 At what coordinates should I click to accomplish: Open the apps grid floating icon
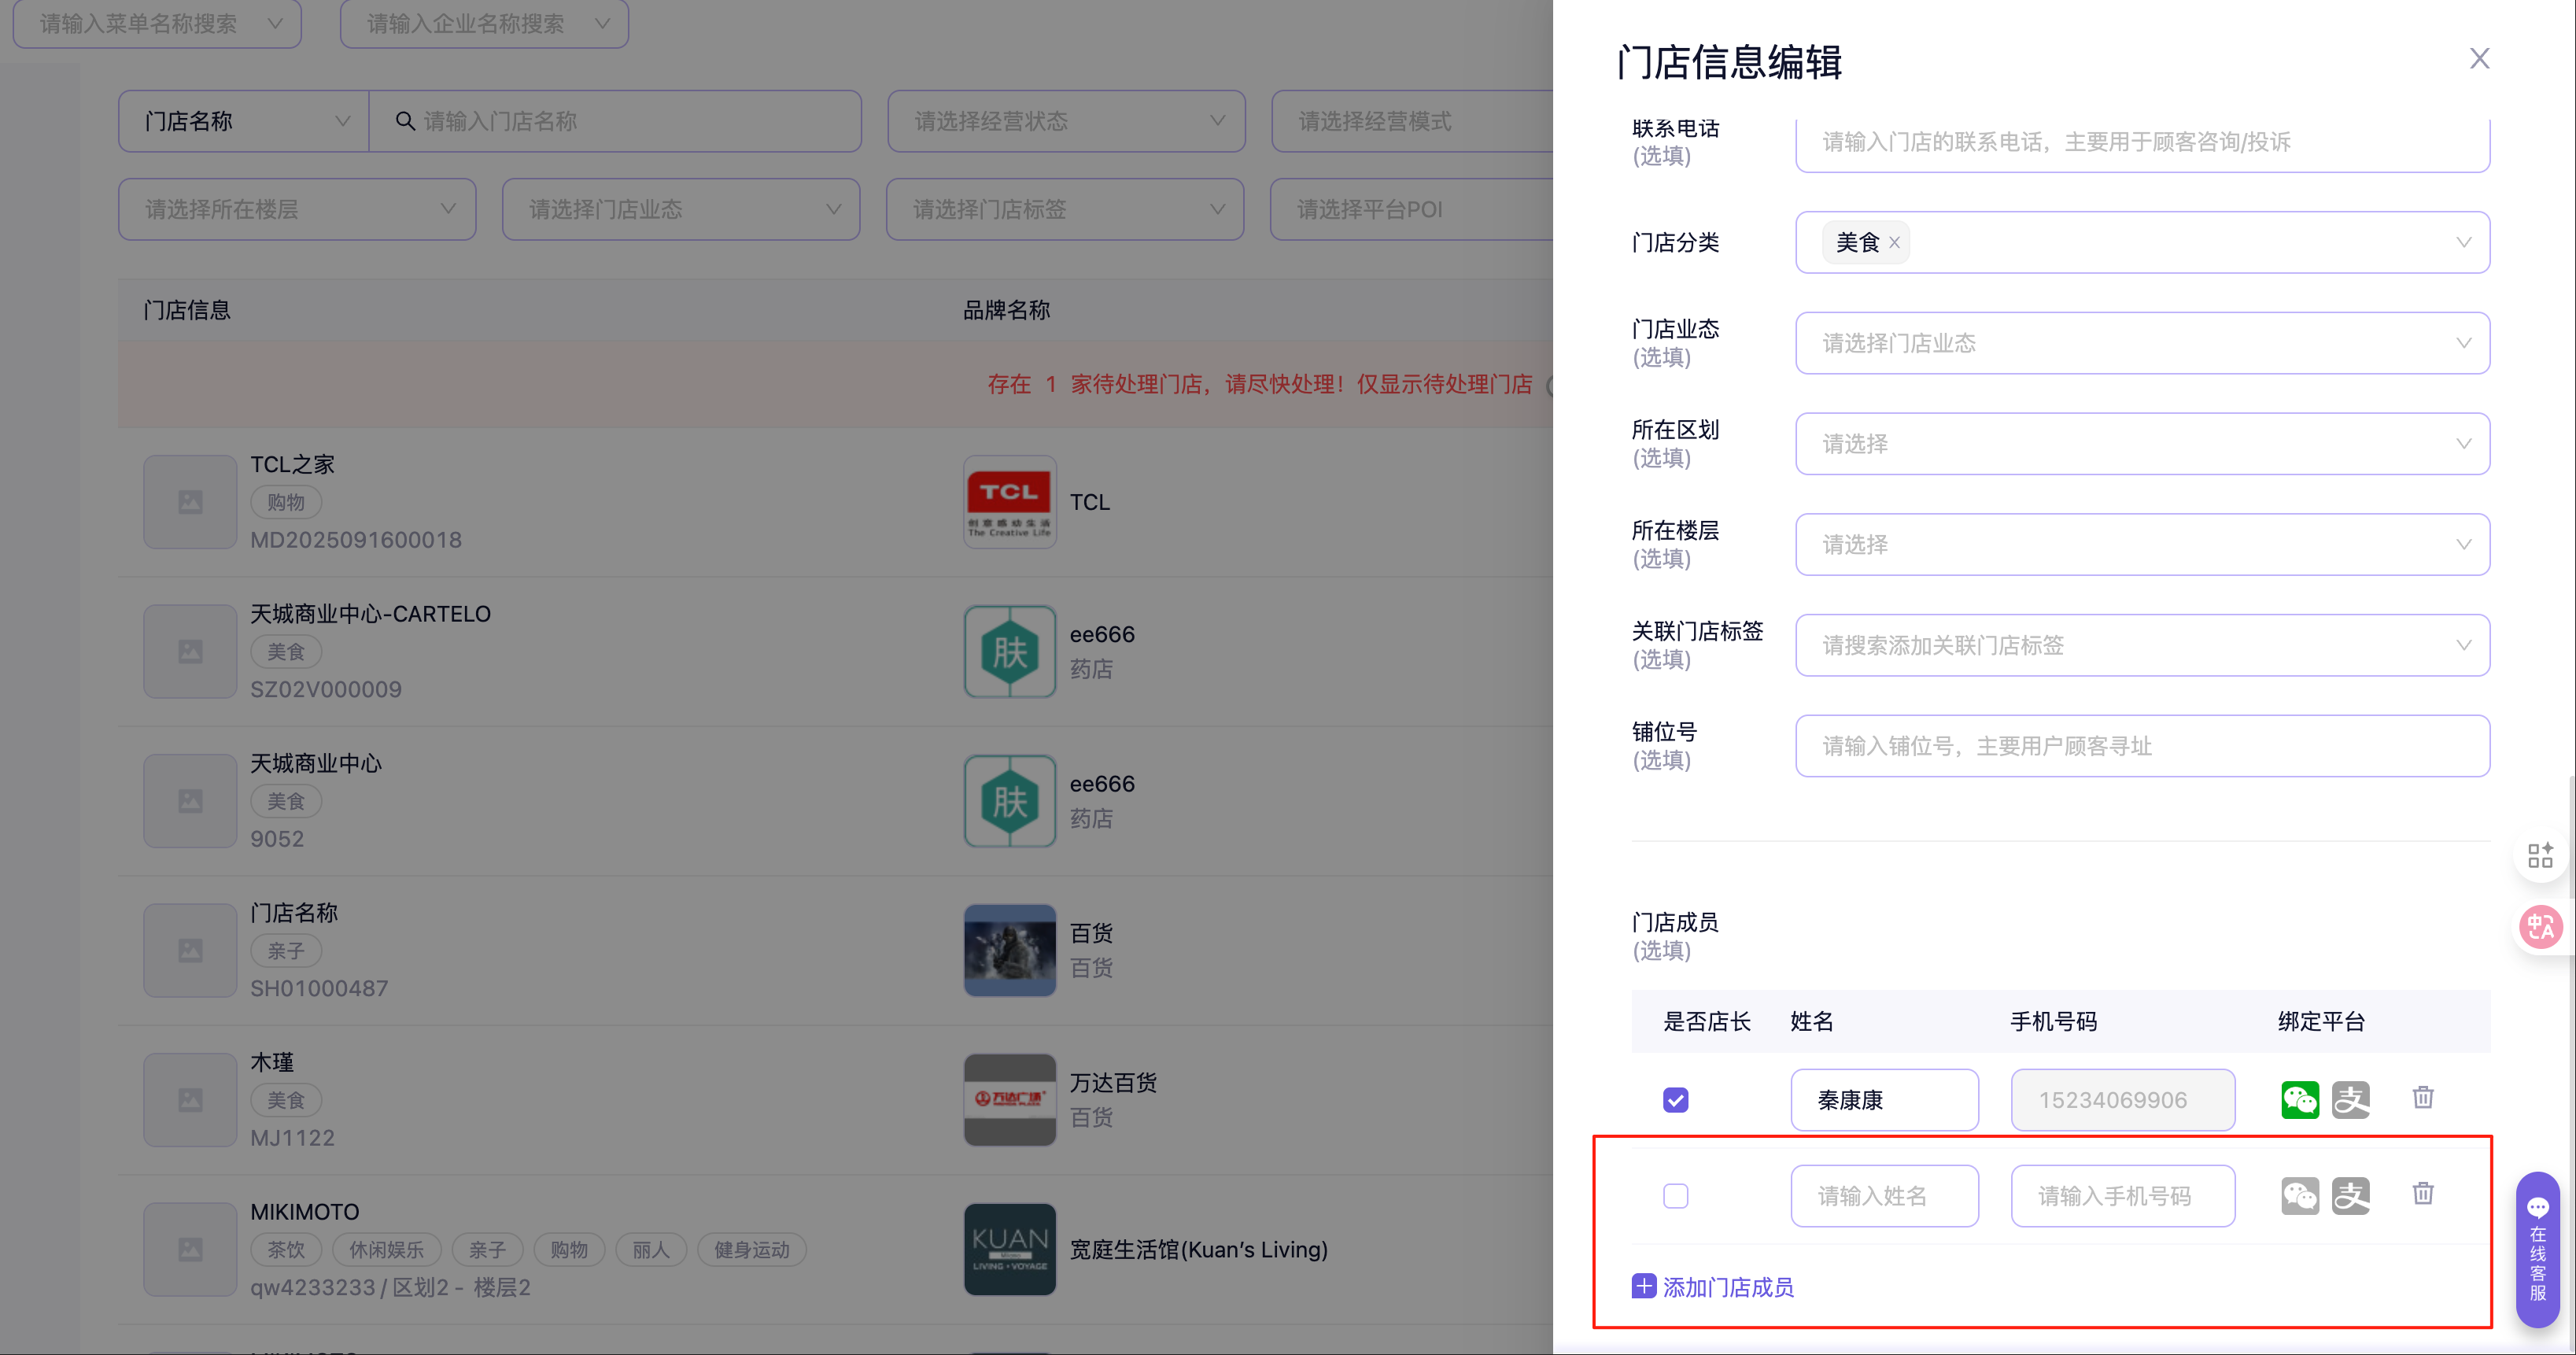[x=2540, y=855]
